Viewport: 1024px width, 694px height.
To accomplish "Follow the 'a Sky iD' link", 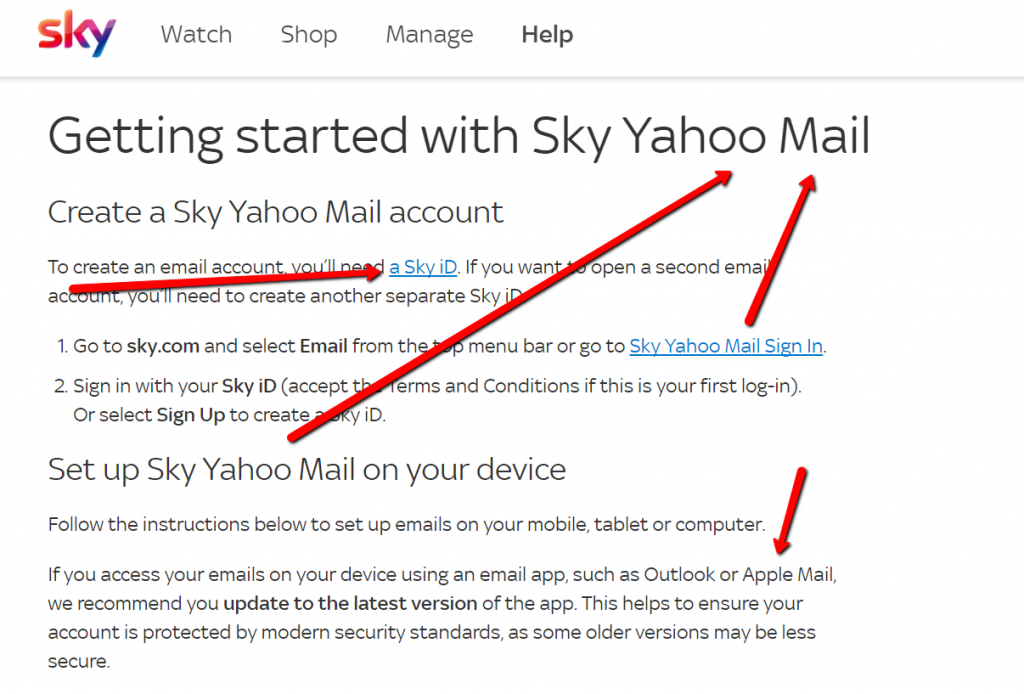I will point(422,267).
